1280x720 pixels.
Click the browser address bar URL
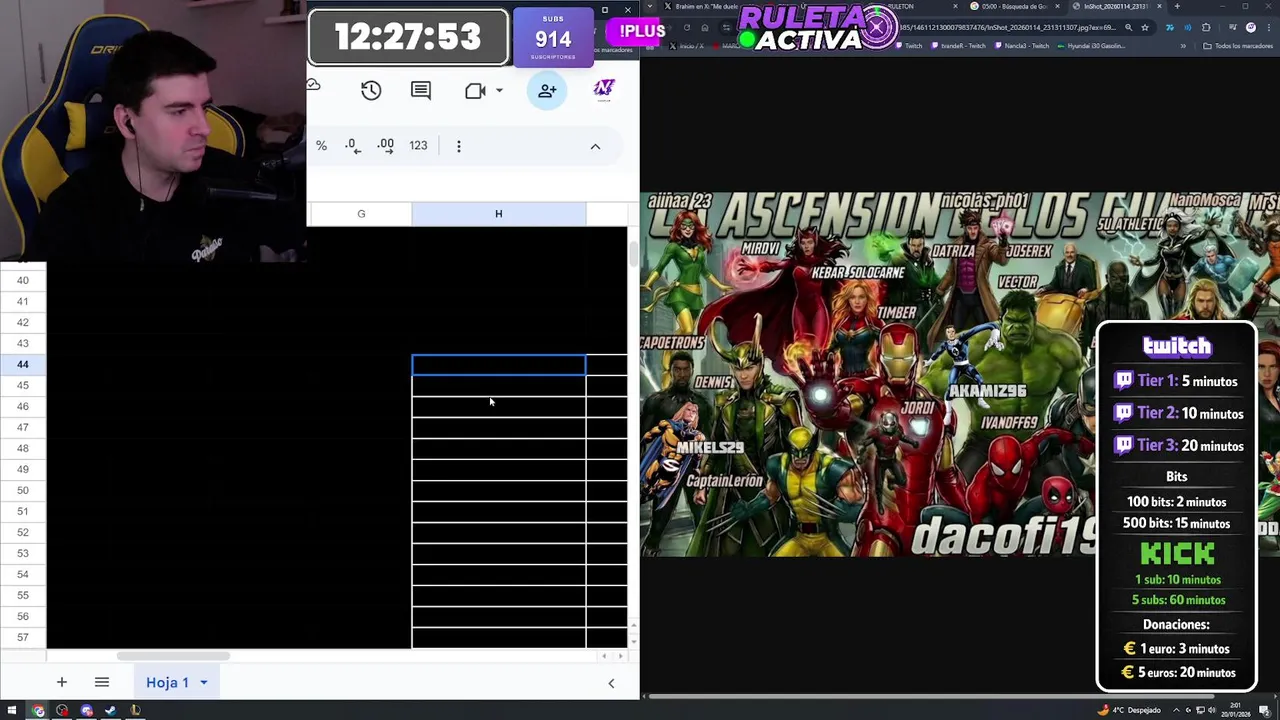pyautogui.click(x=1010, y=27)
